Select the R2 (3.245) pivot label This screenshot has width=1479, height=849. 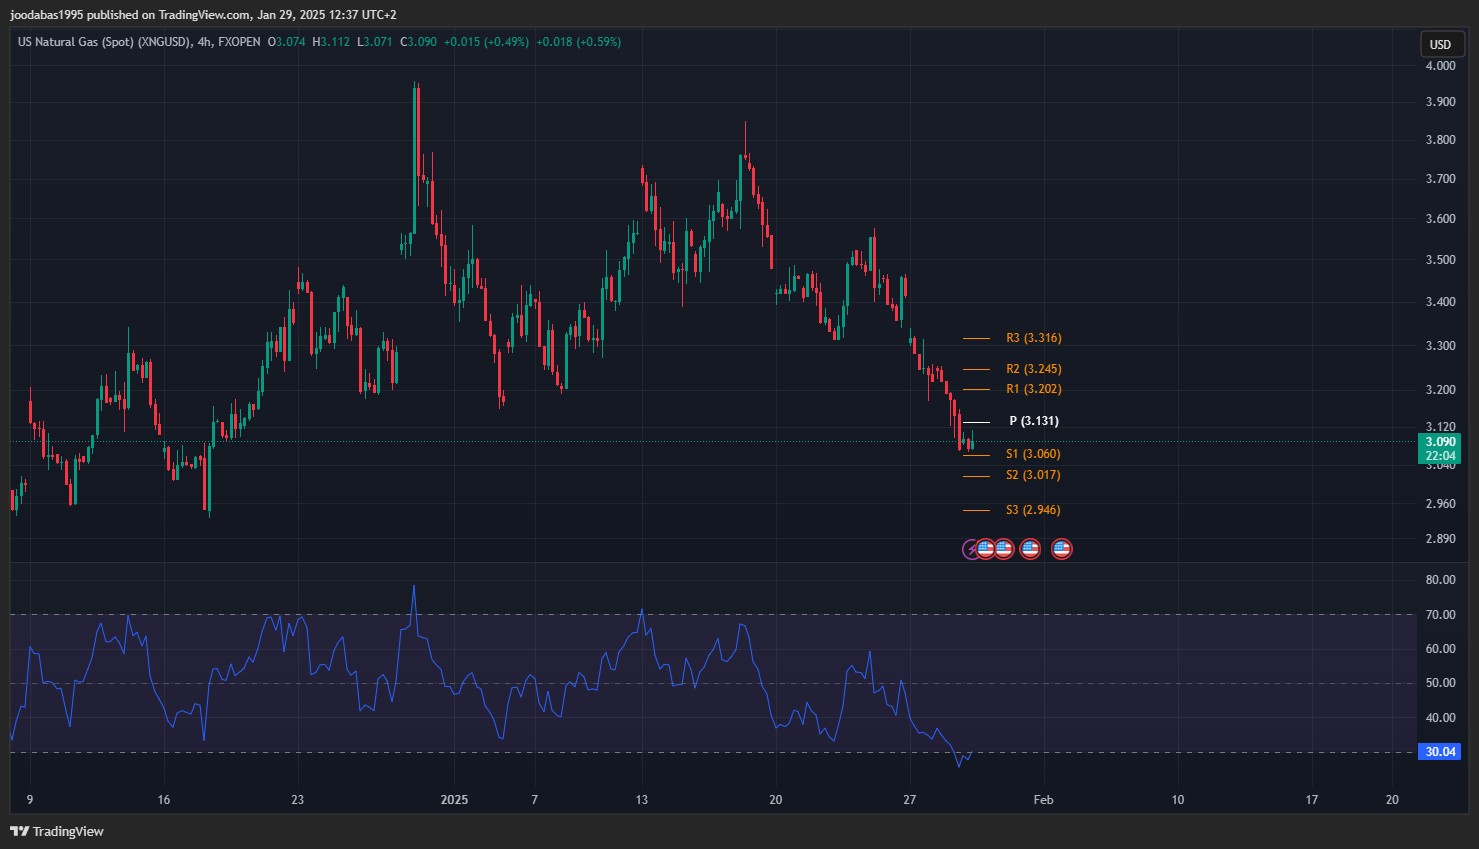coord(1034,369)
